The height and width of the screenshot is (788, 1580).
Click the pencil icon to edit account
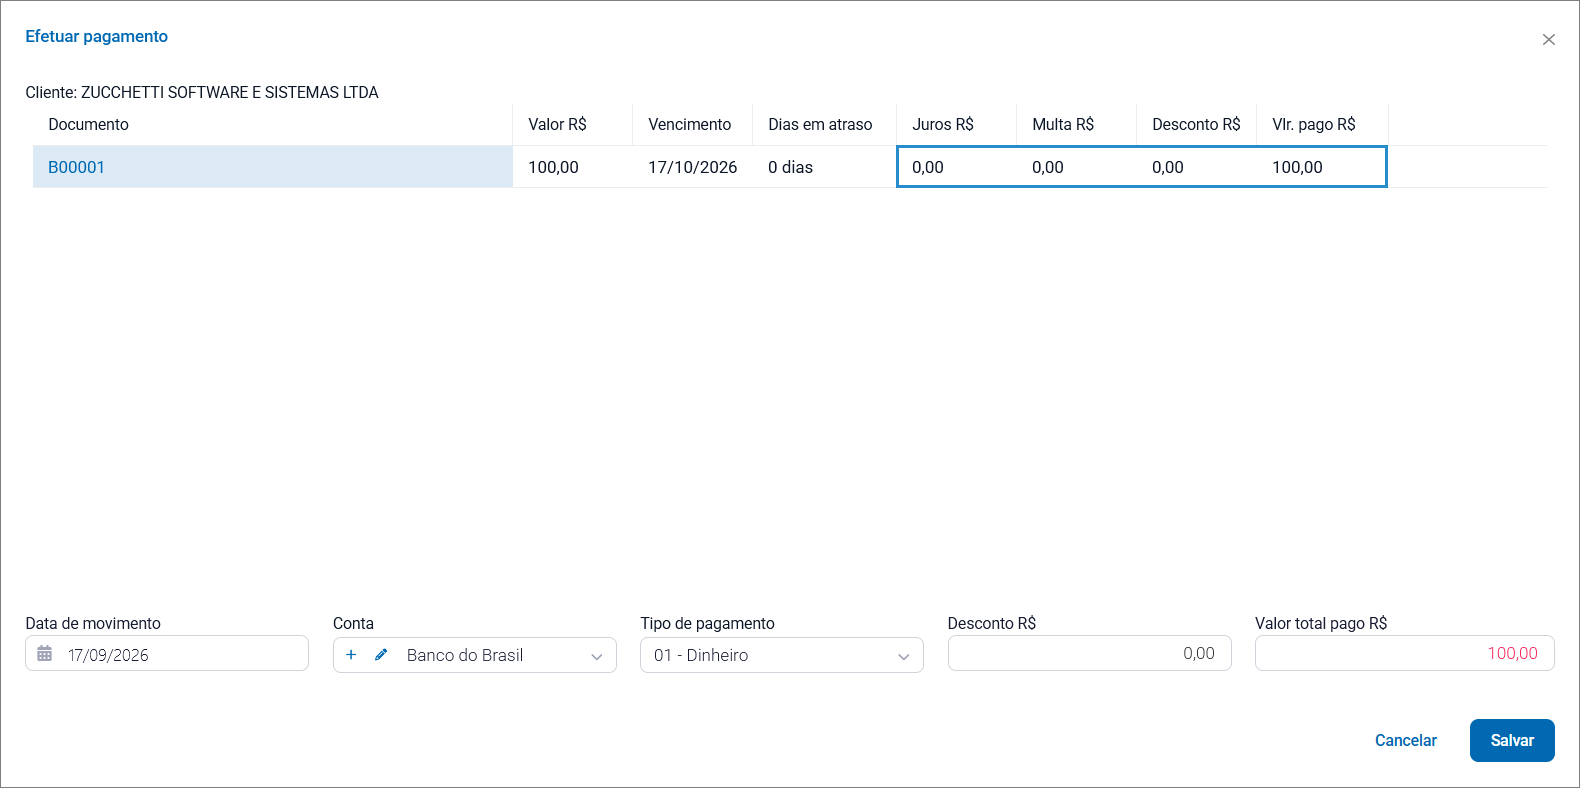click(381, 655)
